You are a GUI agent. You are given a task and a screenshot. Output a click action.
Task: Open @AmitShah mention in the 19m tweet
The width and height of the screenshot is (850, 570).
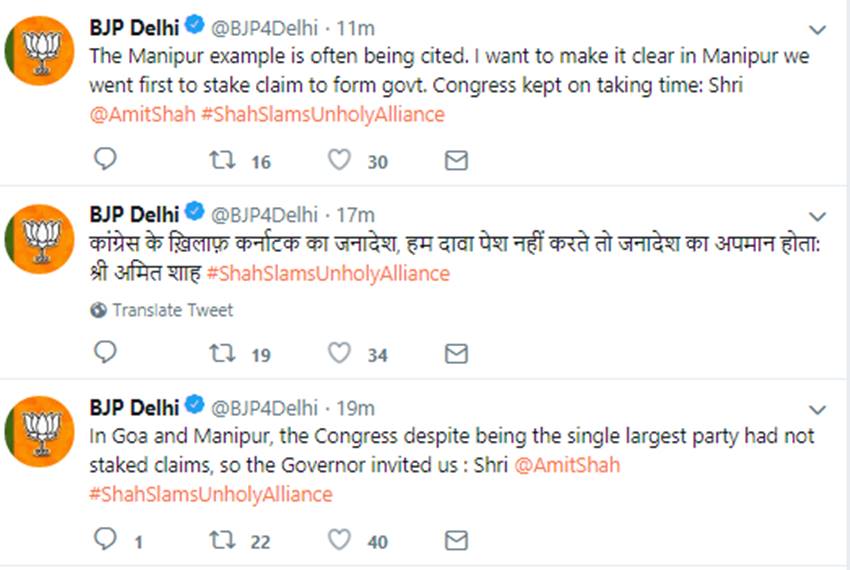(567, 465)
